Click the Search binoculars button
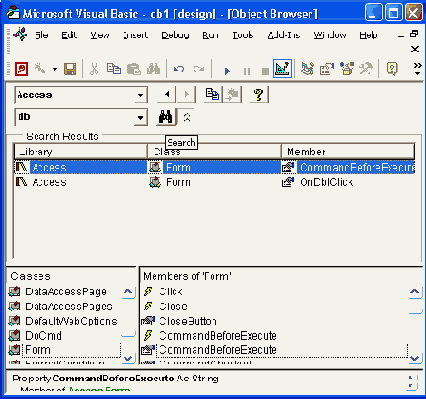The width and height of the screenshot is (426, 399). [x=166, y=117]
